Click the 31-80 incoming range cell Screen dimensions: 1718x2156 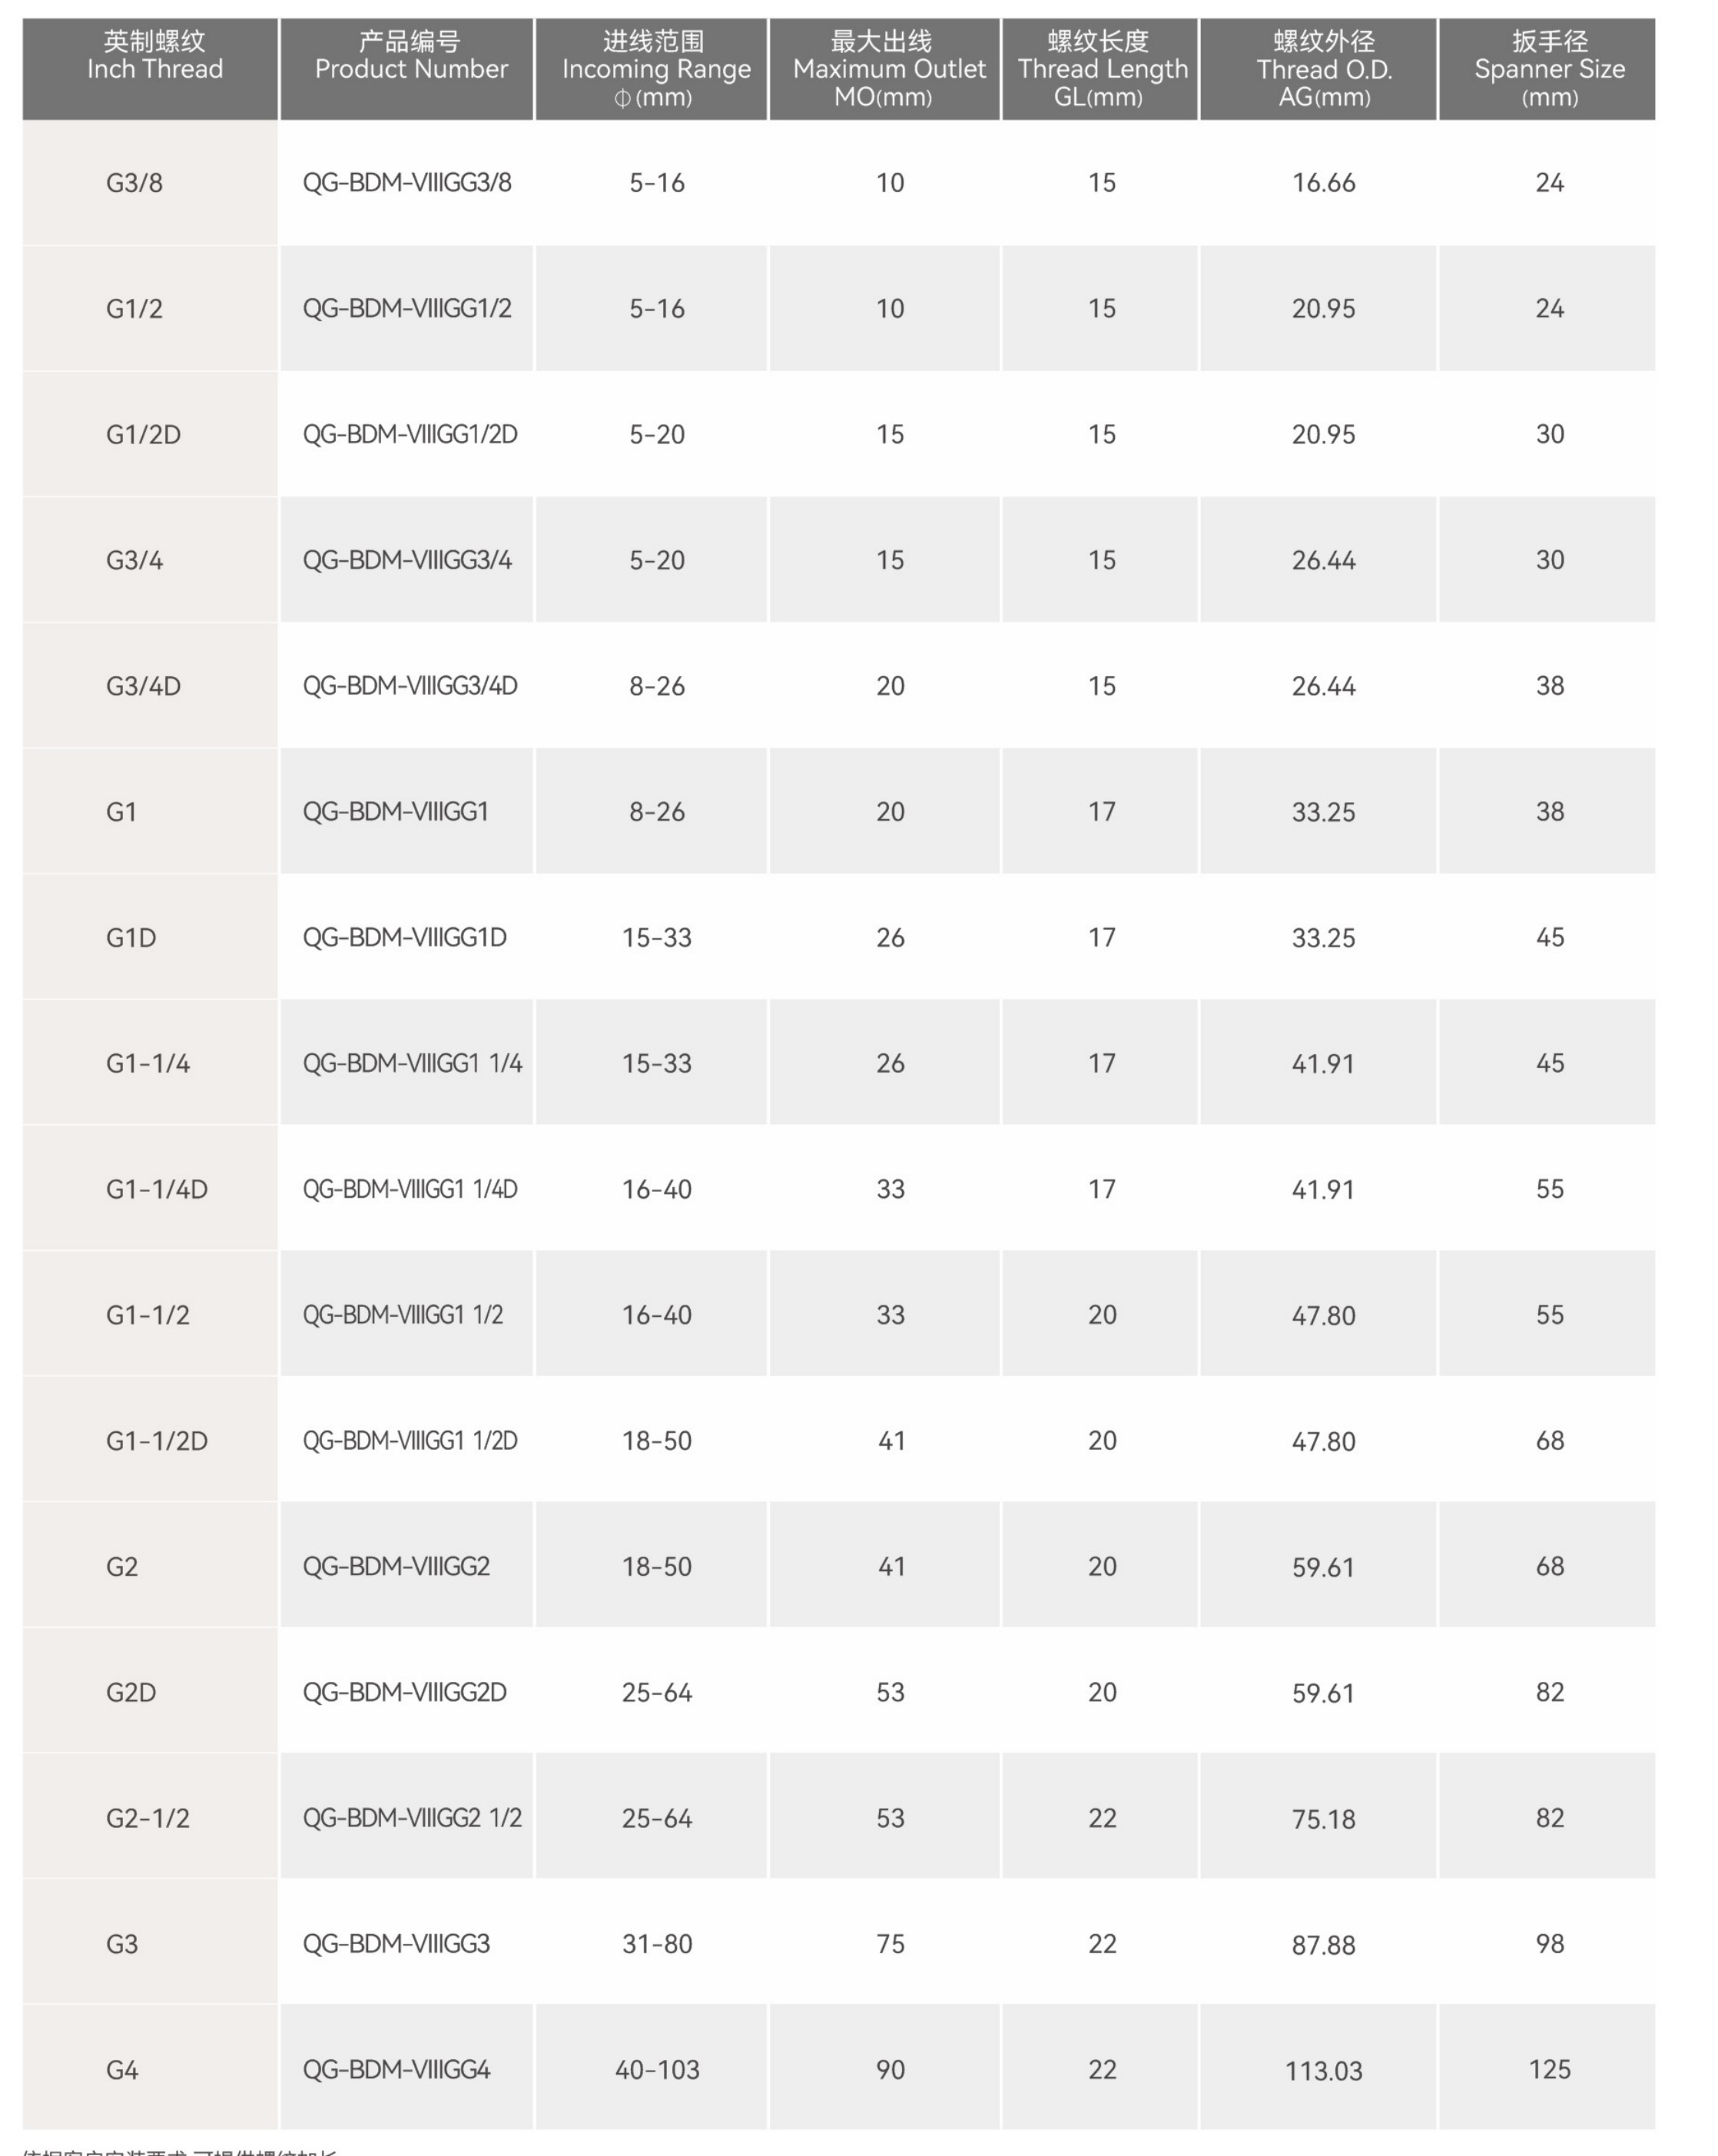tap(657, 1944)
